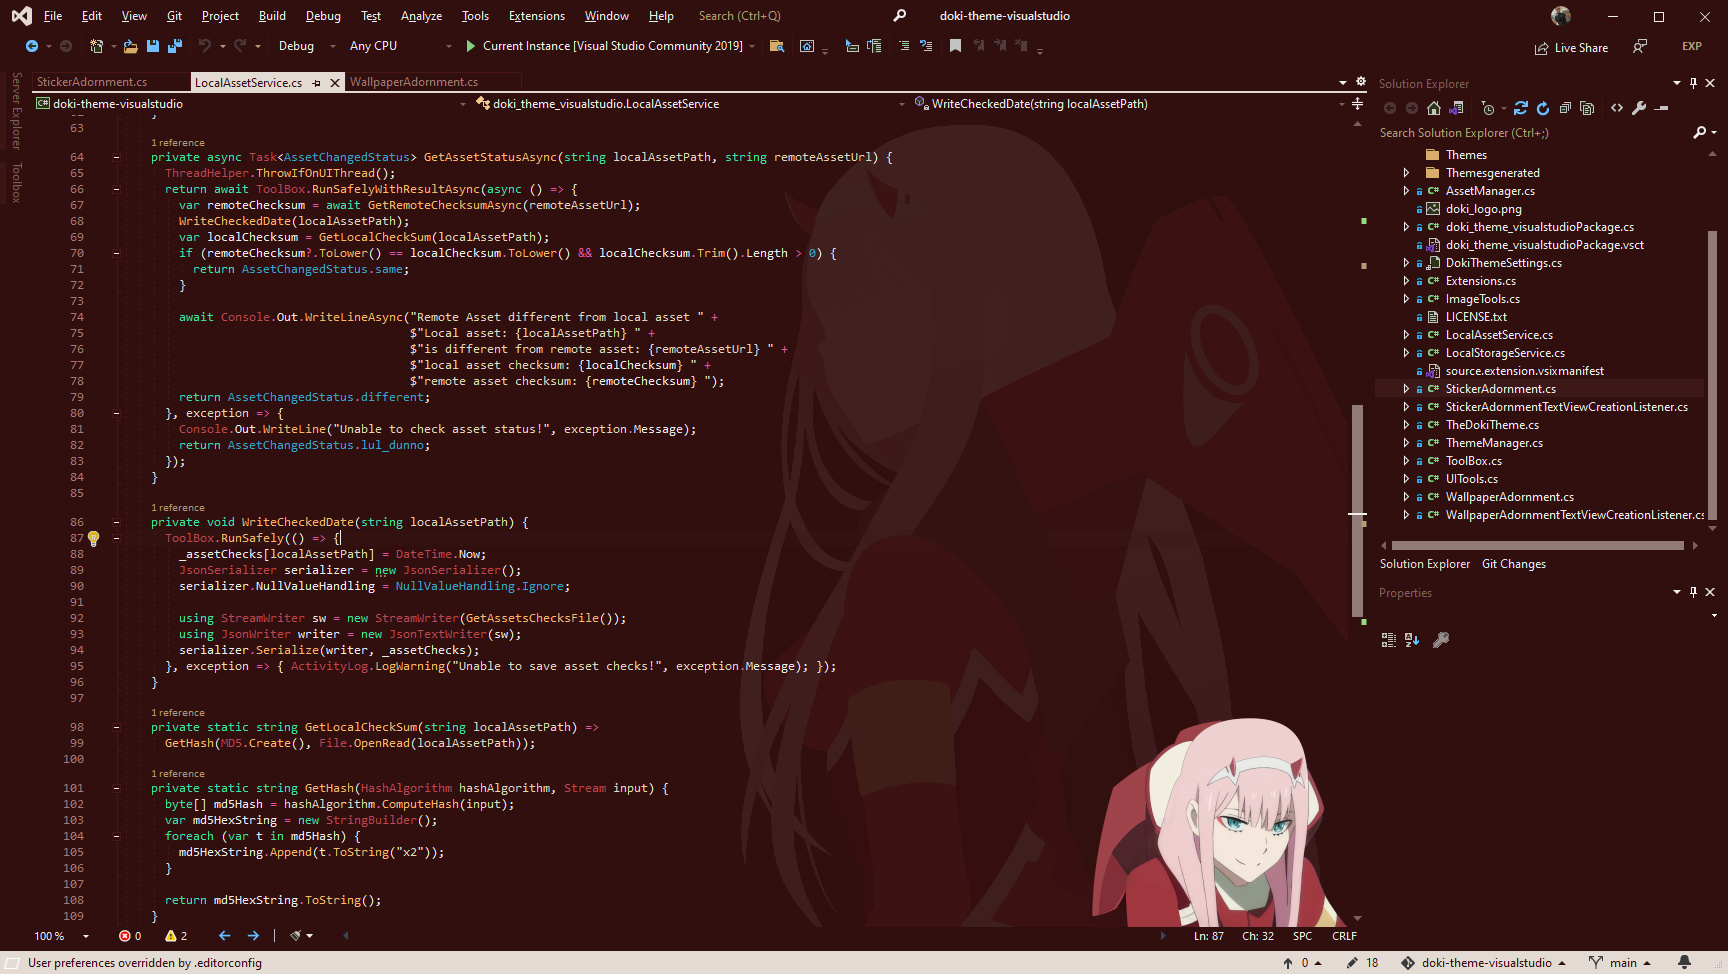The width and height of the screenshot is (1728, 974).
Task: Click the New Project toolbar icon
Action: click(96, 46)
